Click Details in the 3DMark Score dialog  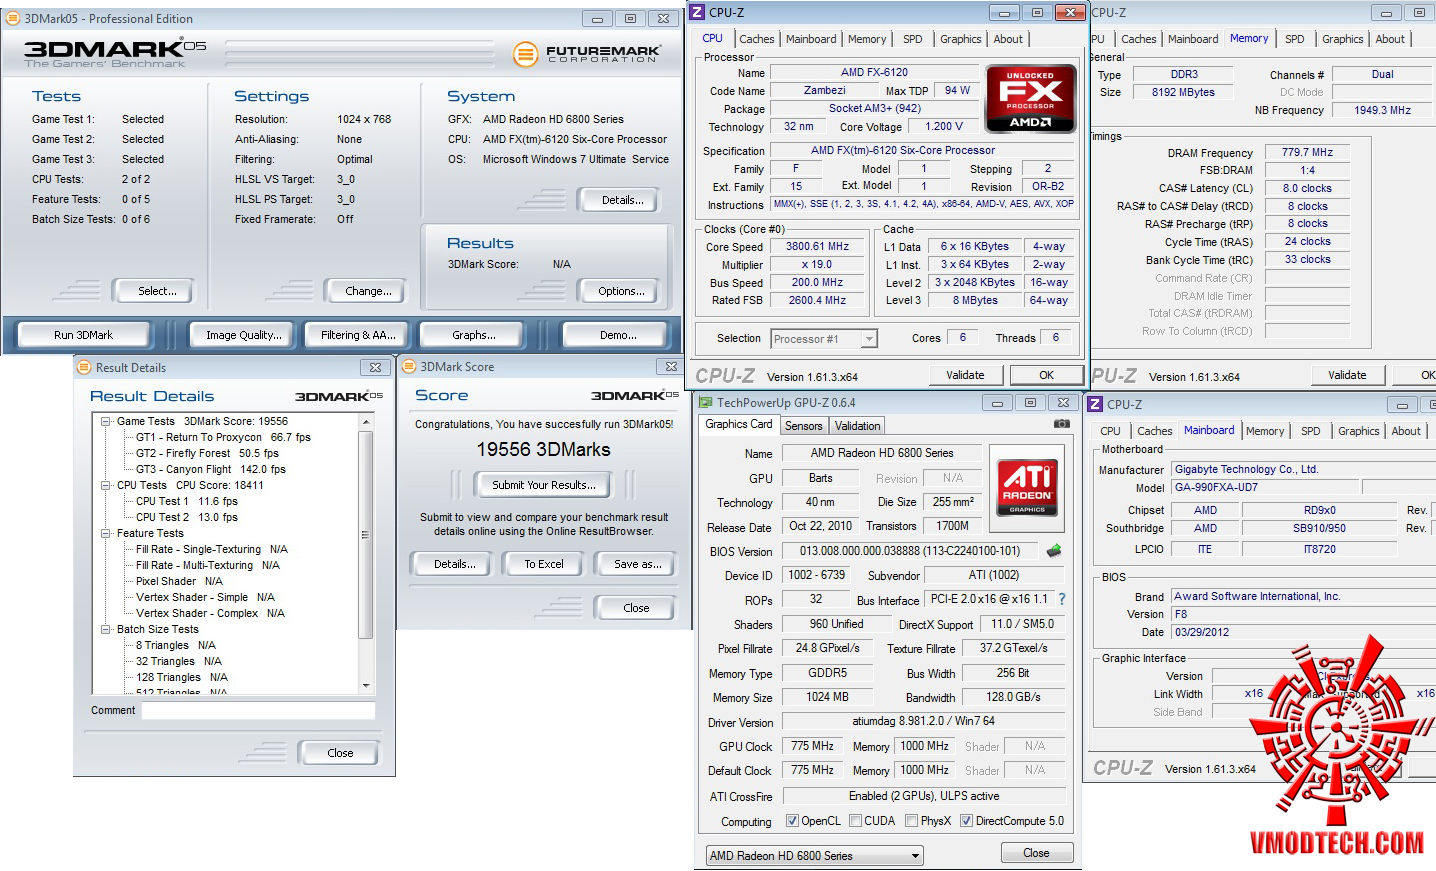455,564
